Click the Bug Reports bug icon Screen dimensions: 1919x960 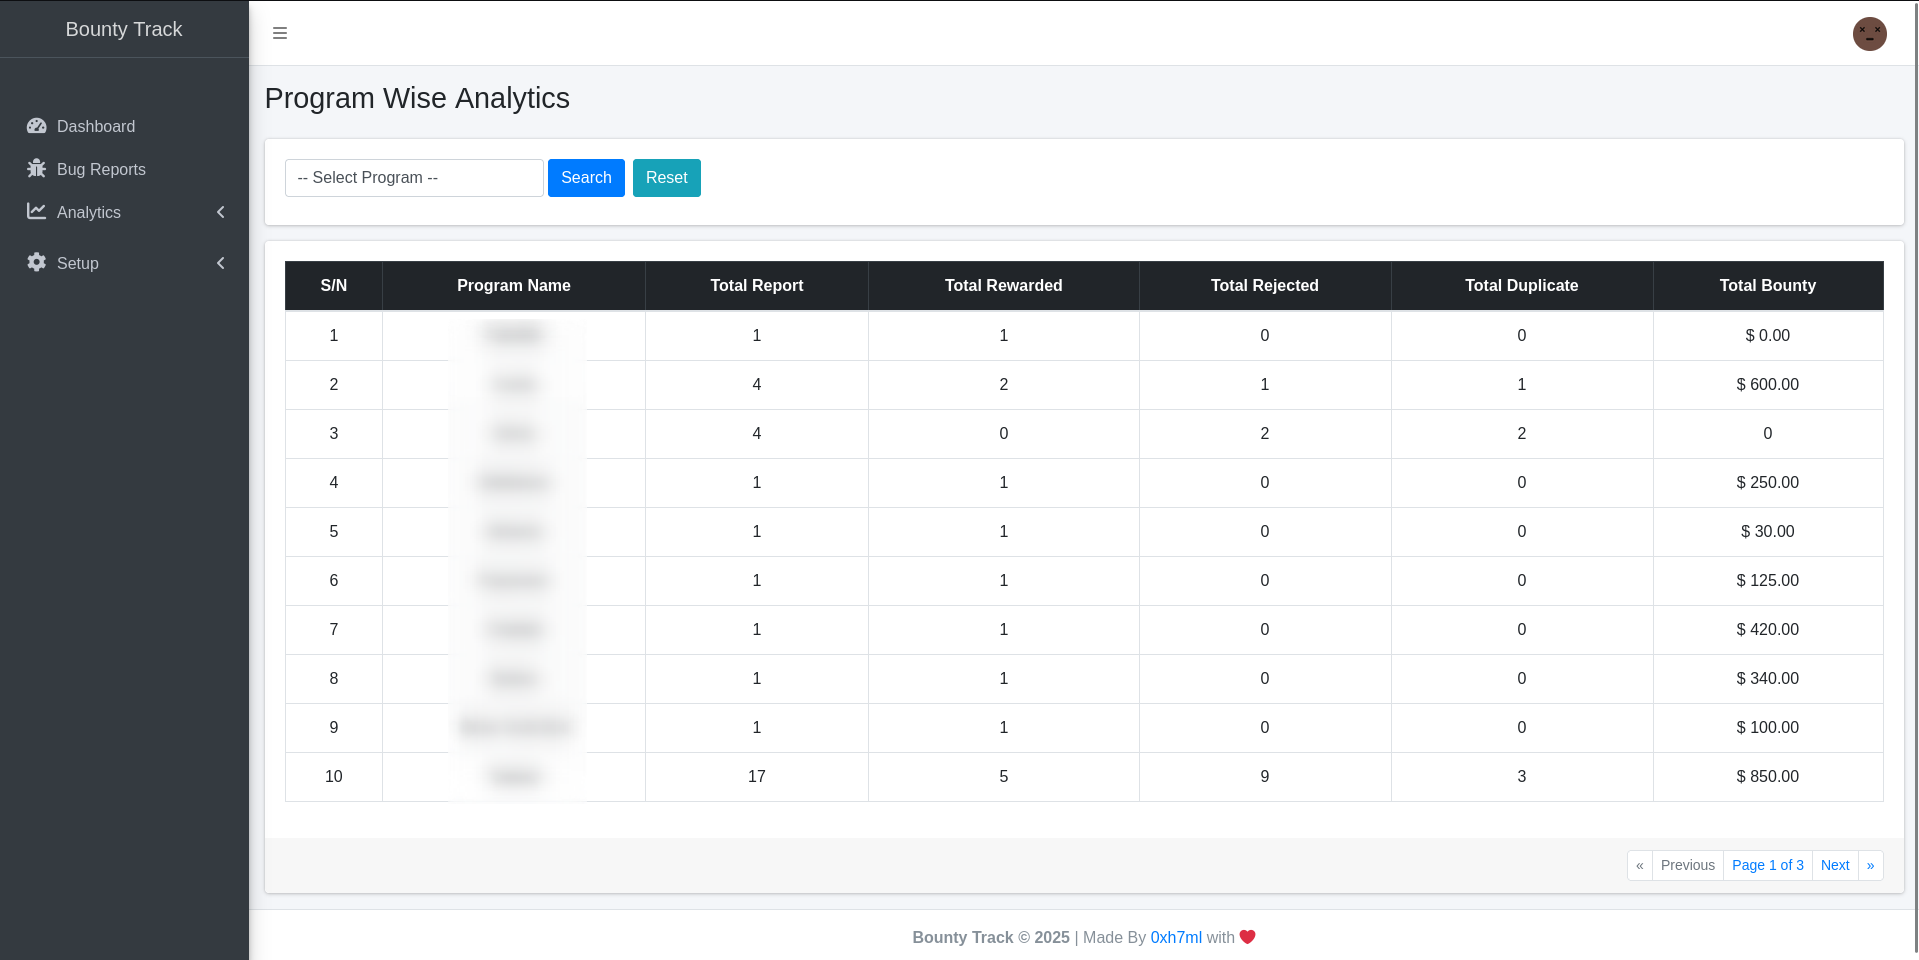(x=37, y=168)
